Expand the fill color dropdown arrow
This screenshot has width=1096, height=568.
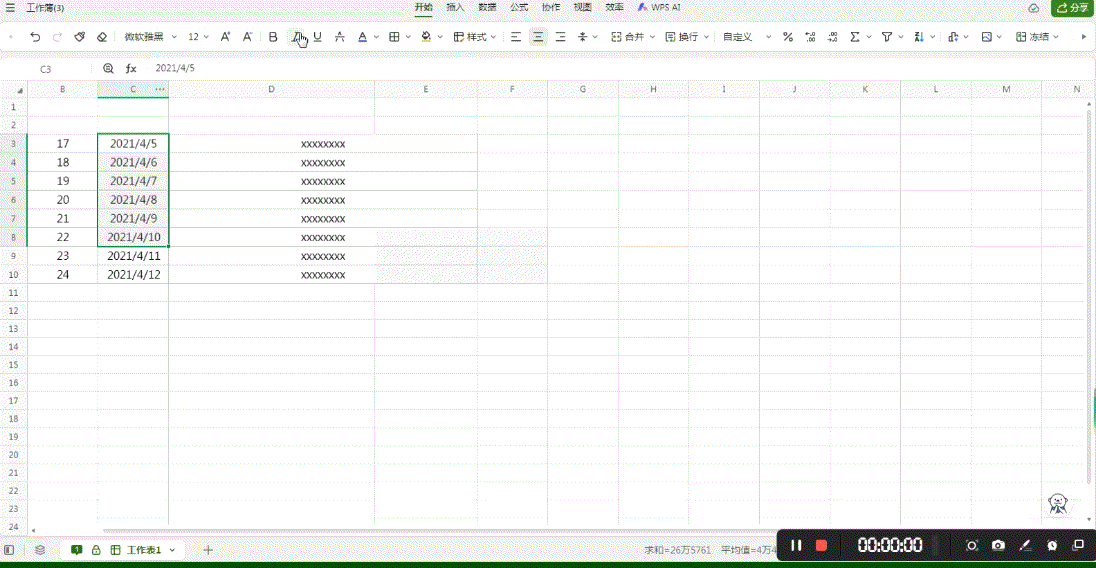point(440,37)
